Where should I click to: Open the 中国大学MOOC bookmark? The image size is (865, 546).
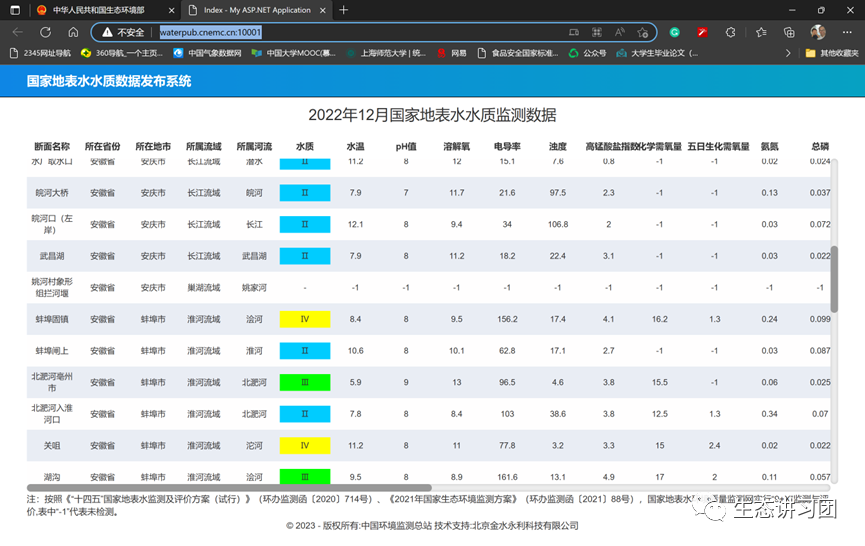click(x=293, y=53)
